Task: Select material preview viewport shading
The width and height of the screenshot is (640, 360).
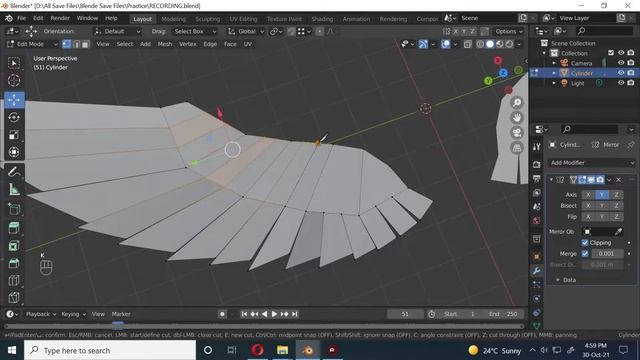Action: 500,44
